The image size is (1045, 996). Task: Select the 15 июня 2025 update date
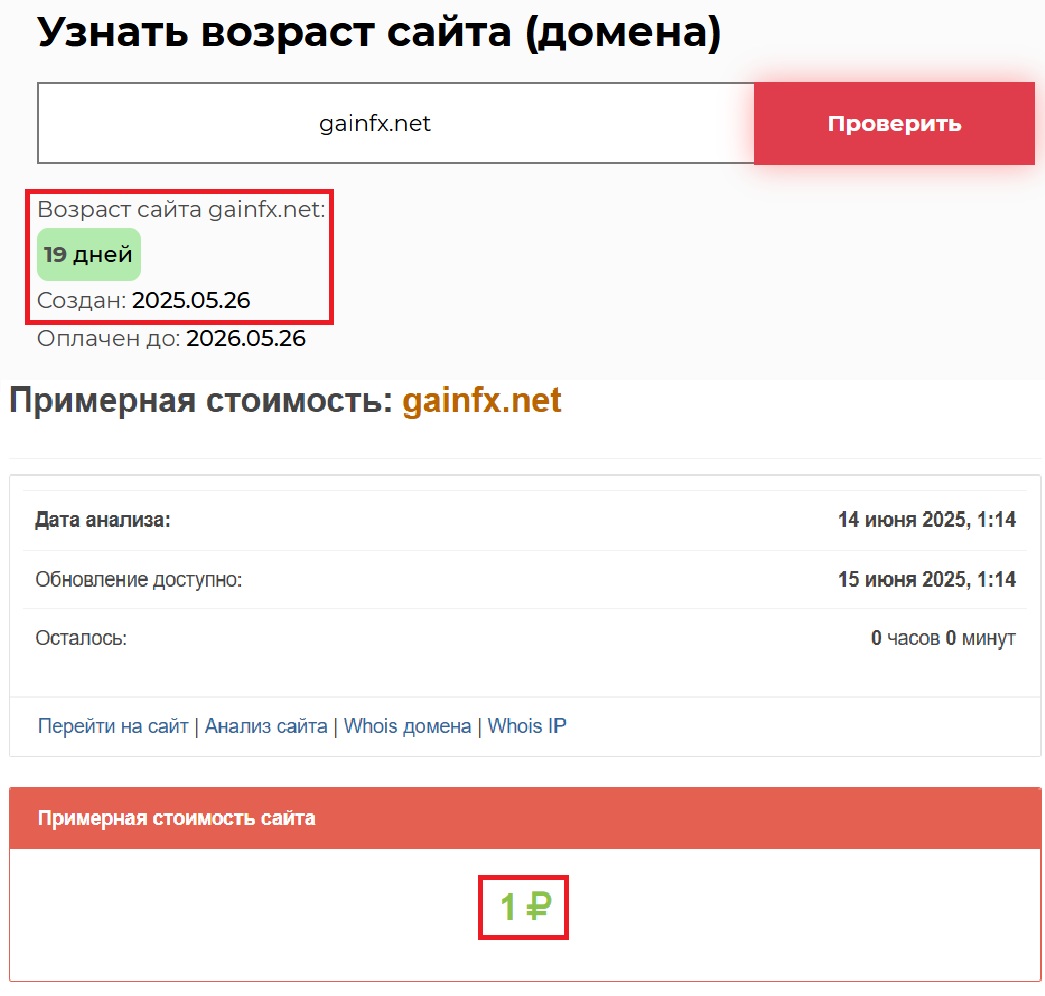click(926, 579)
